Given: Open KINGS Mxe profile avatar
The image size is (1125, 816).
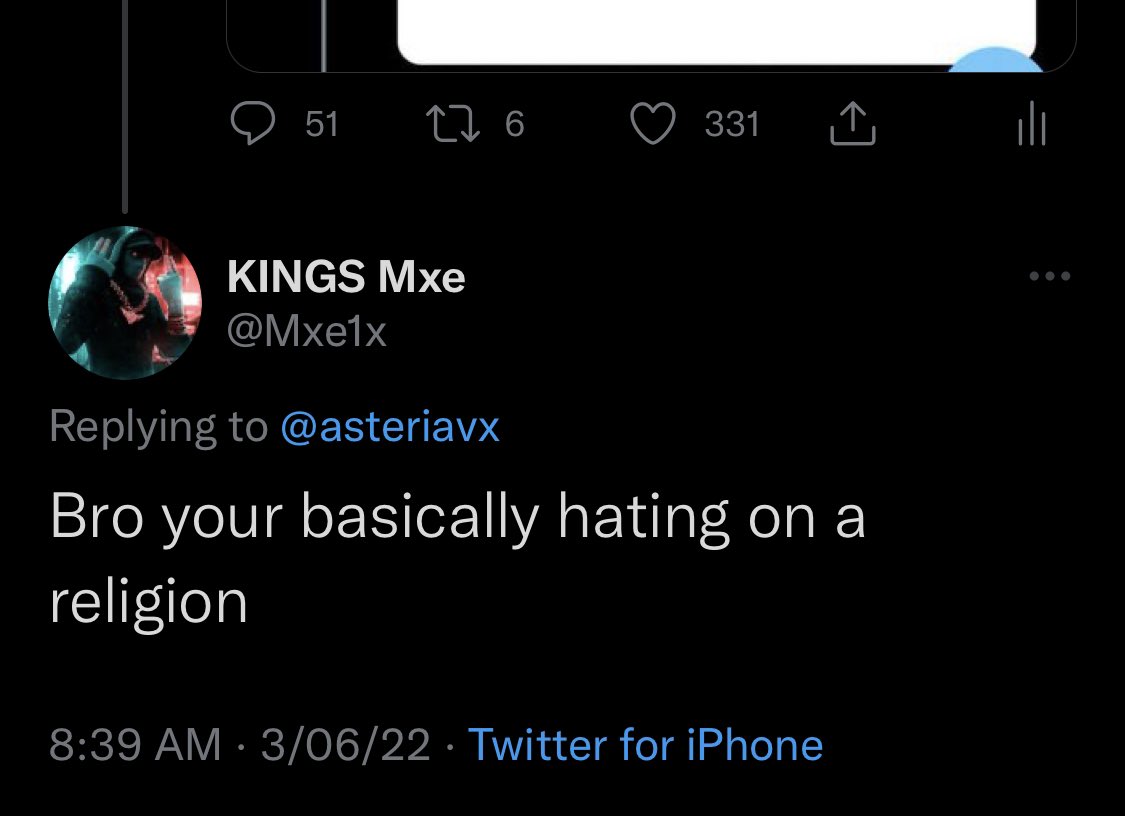Looking at the screenshot, I should [125, 303].
